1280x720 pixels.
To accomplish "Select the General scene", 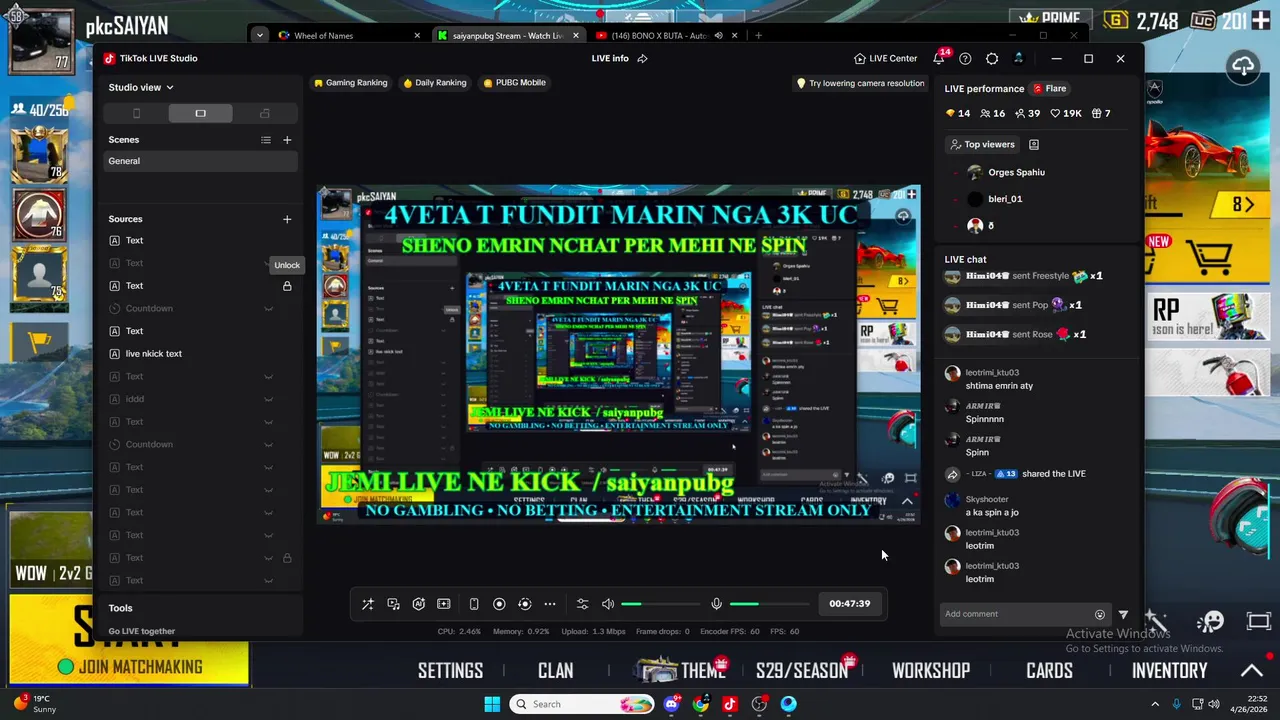I will pos(201,161).
